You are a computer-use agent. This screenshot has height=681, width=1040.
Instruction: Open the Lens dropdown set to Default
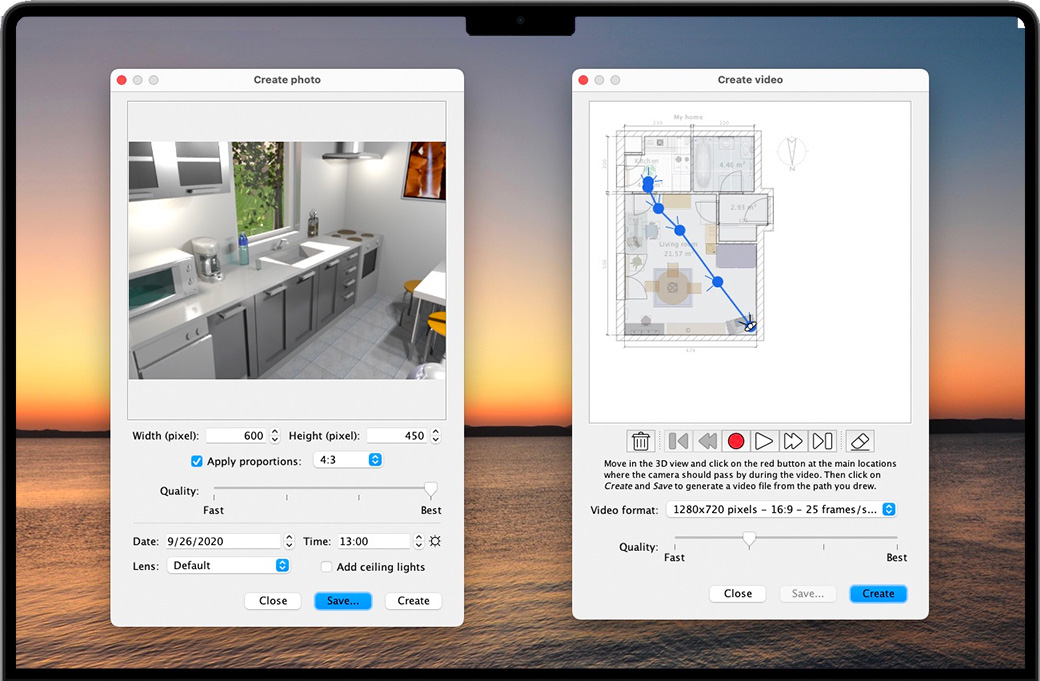pos(227,565)
